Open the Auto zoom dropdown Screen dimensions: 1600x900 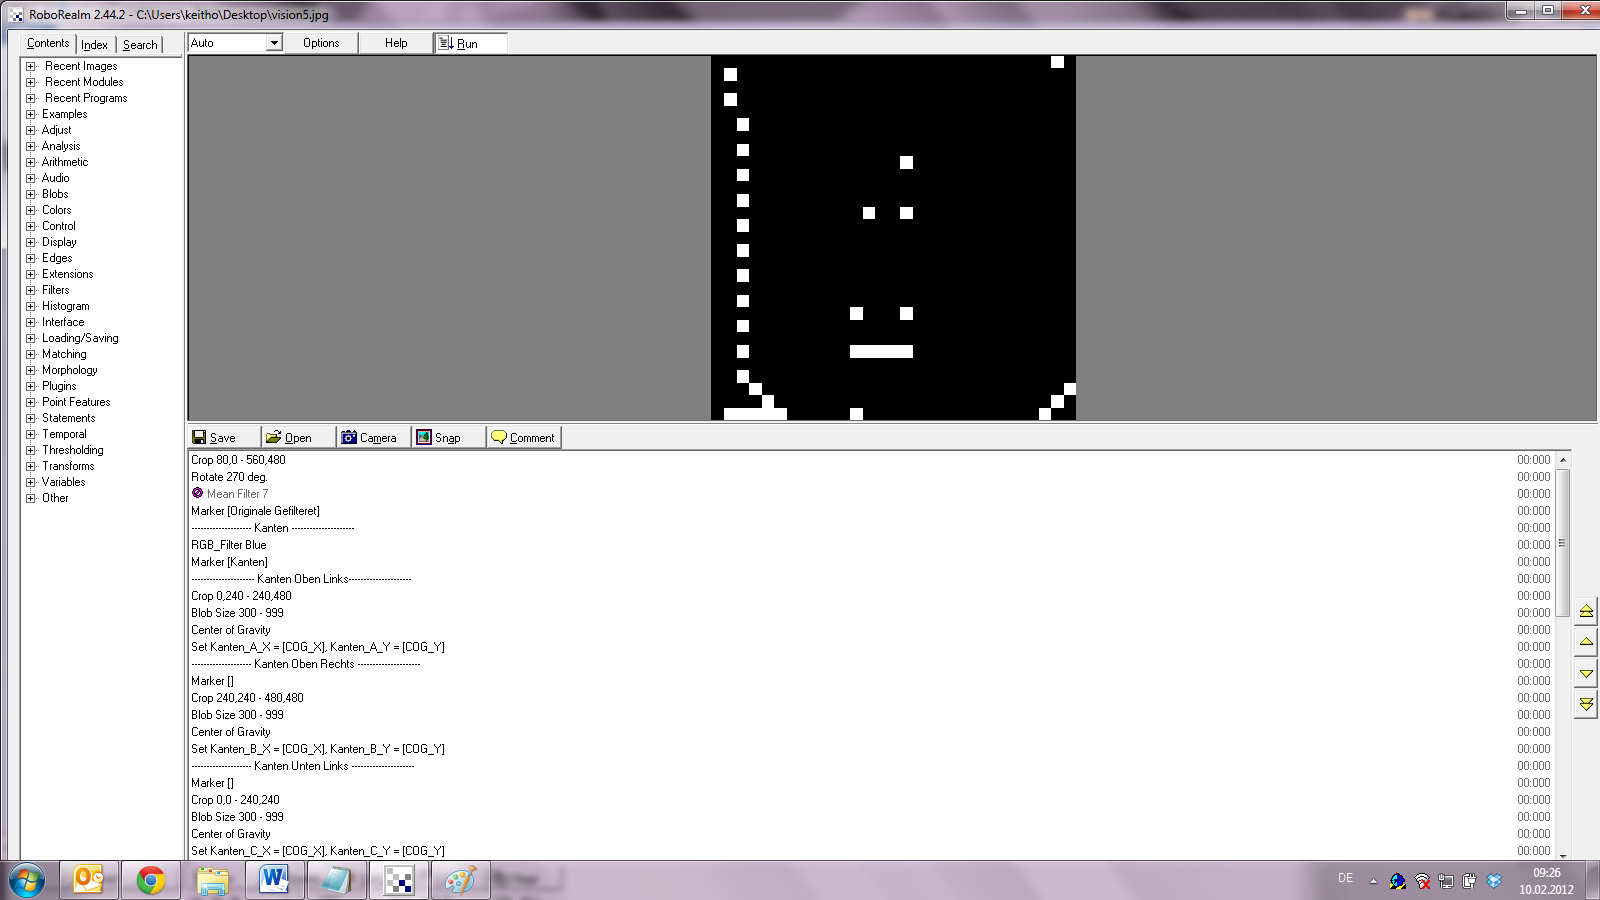[273, 43]
